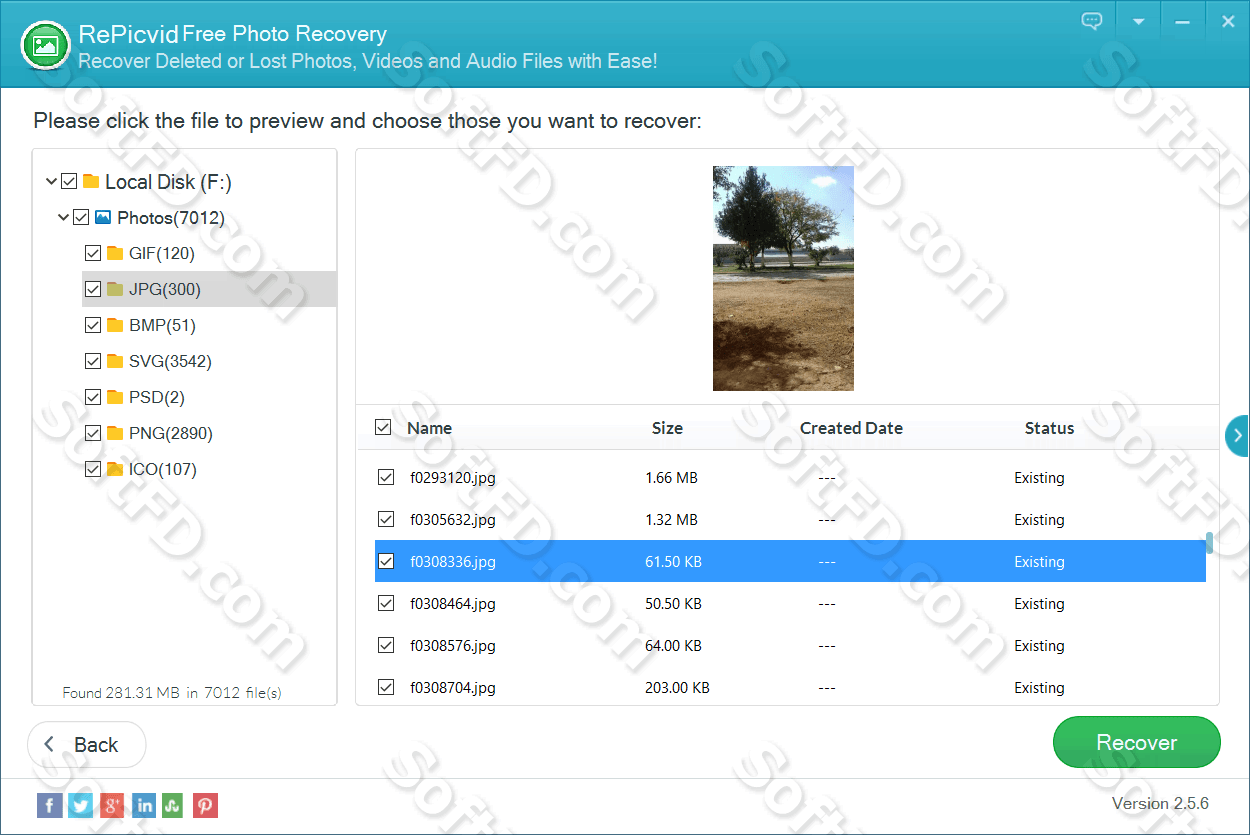Image resolution: width=1250 pixels, height=835 pixels.
Task: Uncheck the SVG(3542) checkbox
Action: 93,361
